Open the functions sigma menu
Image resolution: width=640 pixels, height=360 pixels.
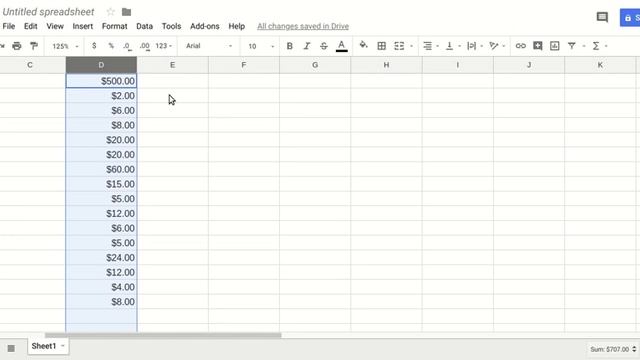tap(596, 46)
